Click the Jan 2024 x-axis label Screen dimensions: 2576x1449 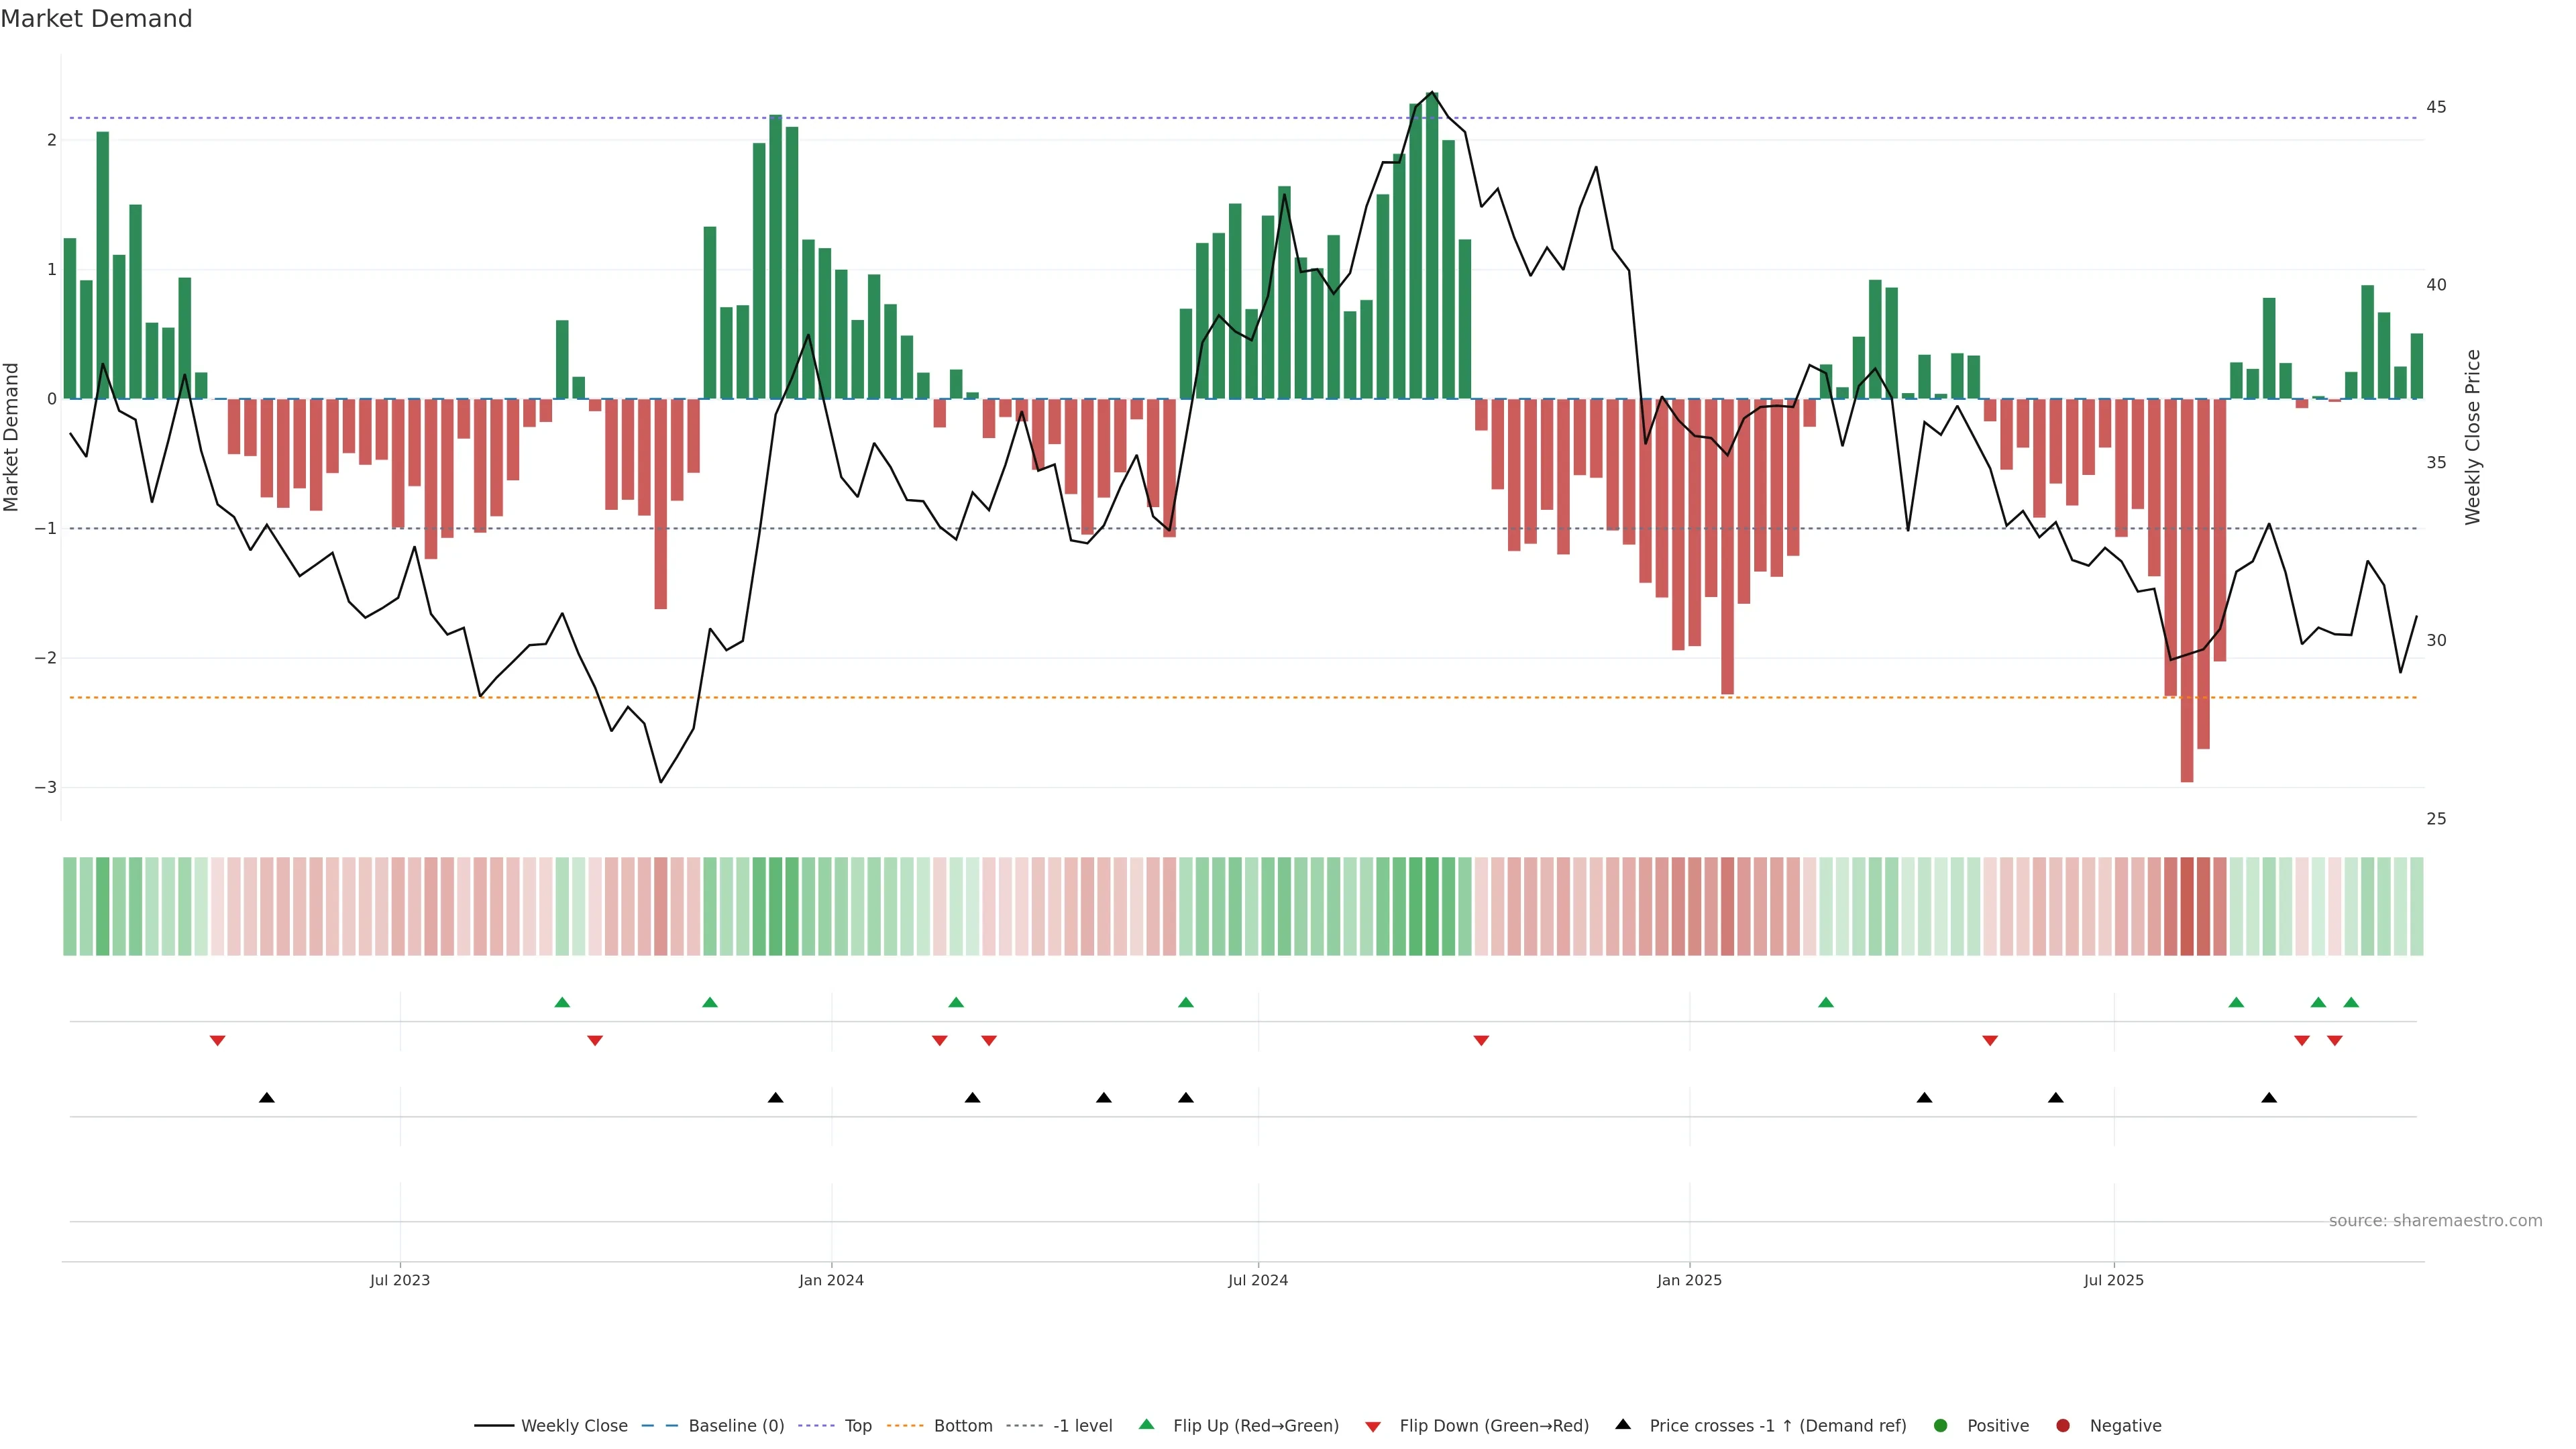pos(831,1280)
